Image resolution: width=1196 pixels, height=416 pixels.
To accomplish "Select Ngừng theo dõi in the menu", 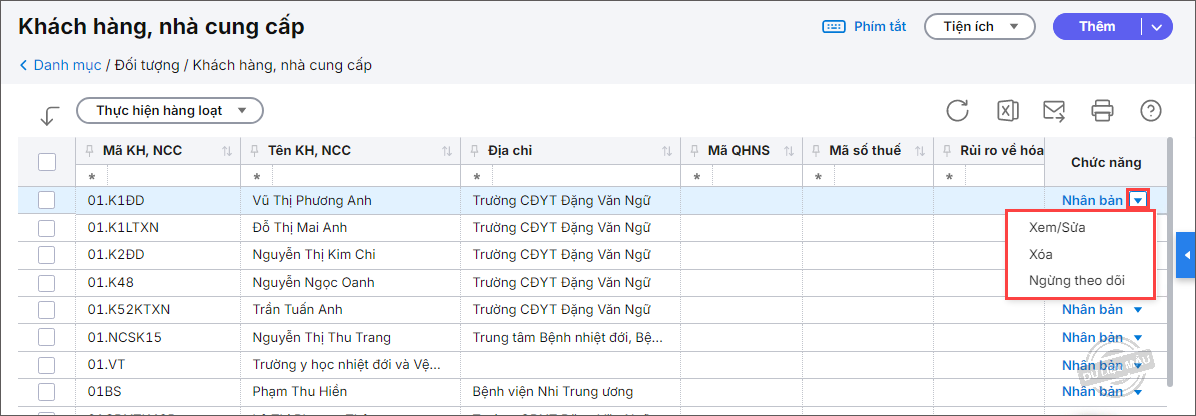I will (x=1076, y=280).
